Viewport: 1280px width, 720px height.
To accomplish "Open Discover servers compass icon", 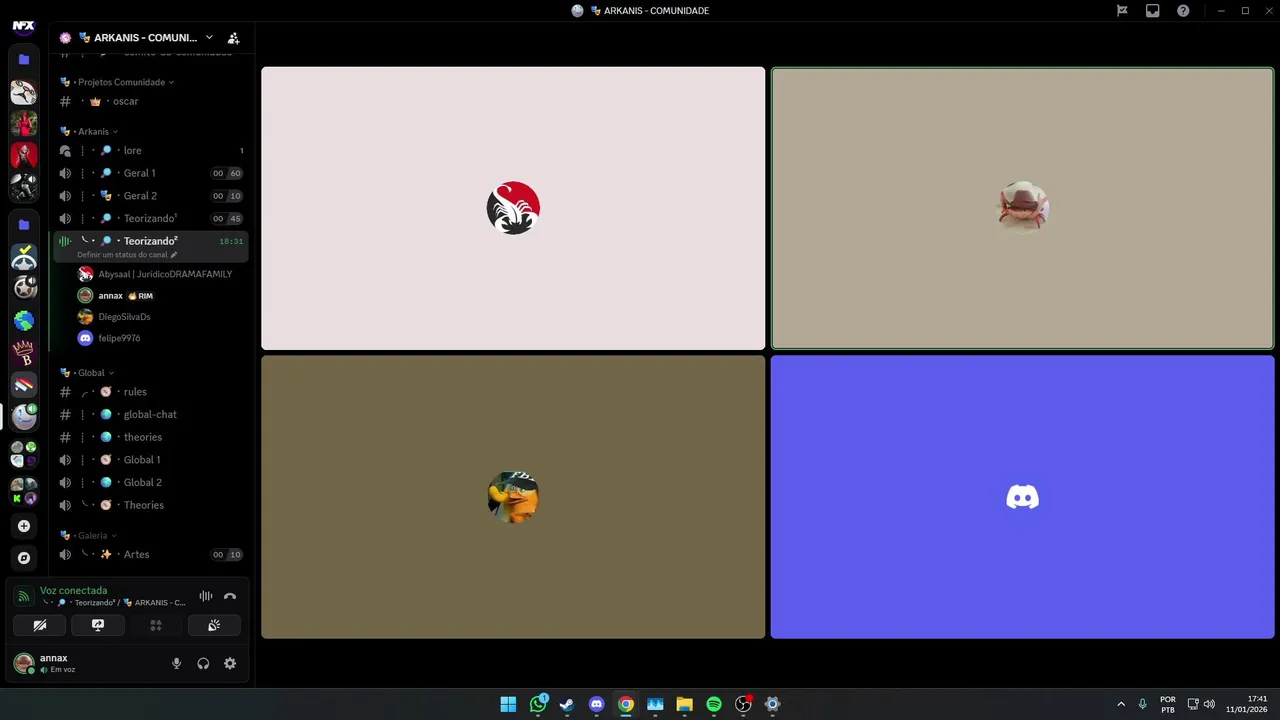I will 24,558.
